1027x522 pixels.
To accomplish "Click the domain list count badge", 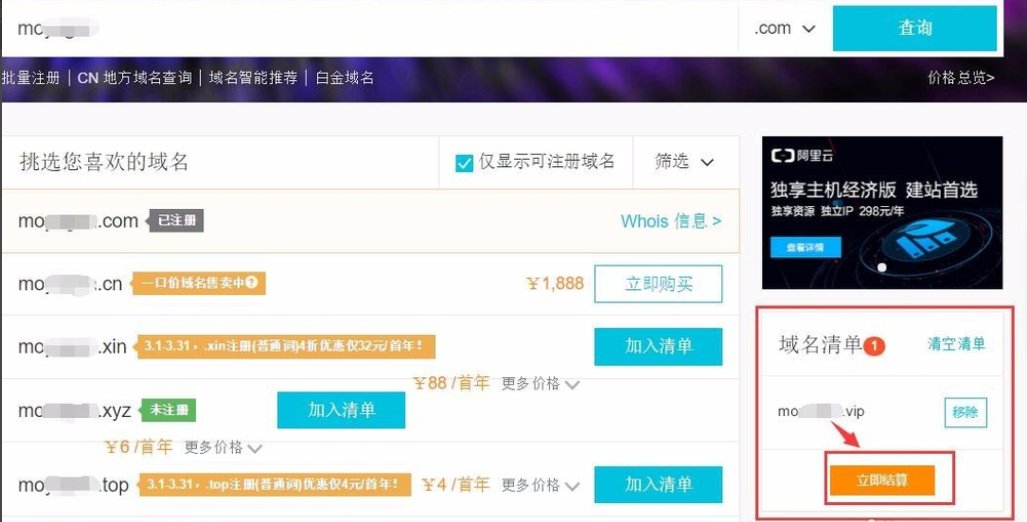I will [874, 345].
